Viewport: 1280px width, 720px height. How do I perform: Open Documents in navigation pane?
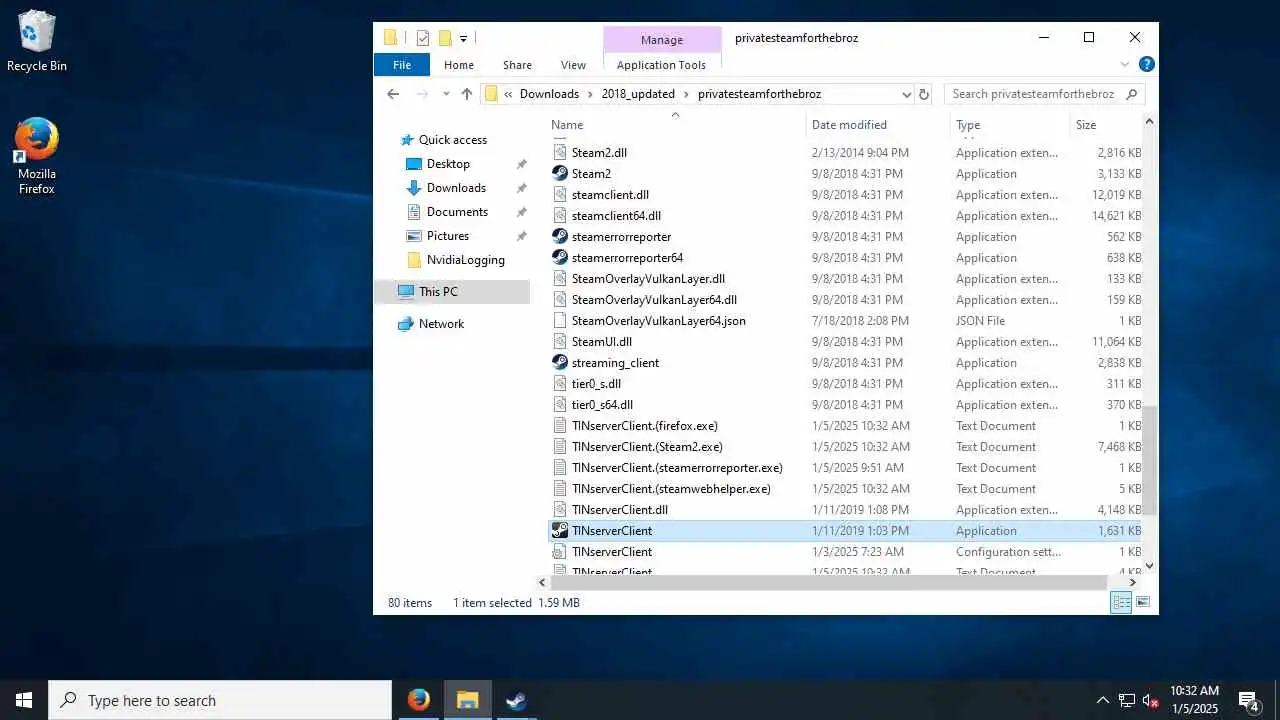457,212
